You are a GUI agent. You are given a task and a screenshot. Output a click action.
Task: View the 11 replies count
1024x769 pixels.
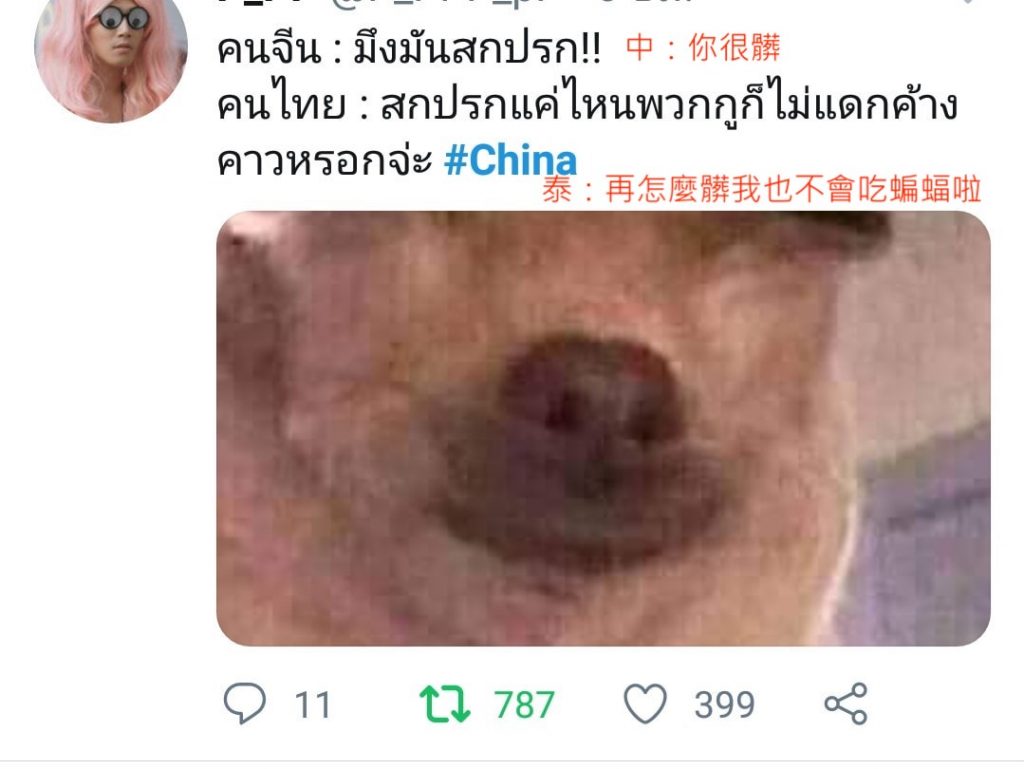pyautogui.click(x=312, y=705)
